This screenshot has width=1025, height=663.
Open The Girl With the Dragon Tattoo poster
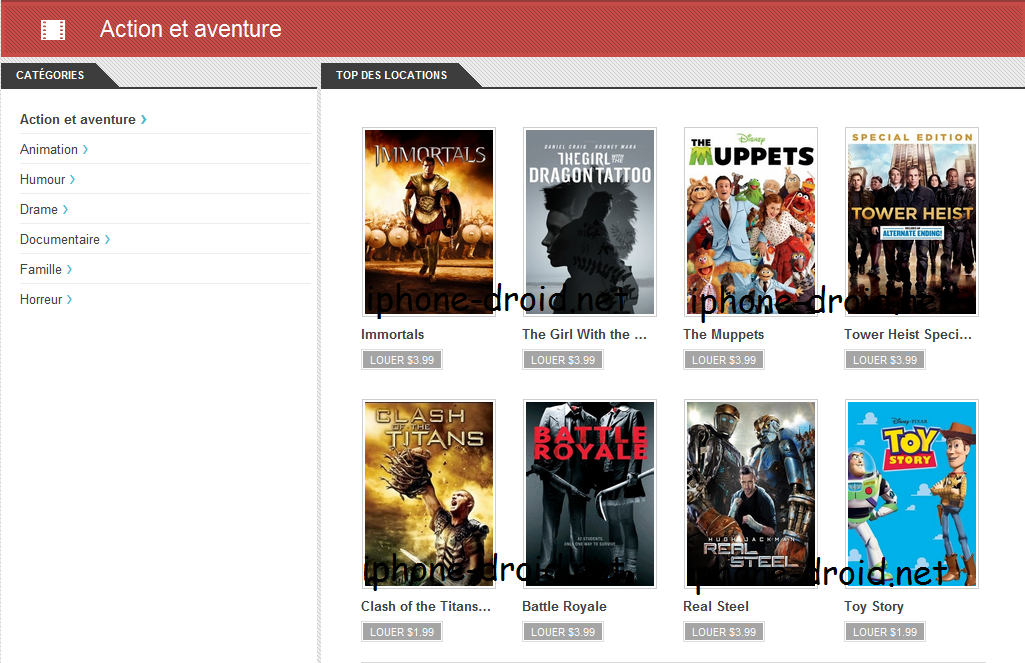590,222
